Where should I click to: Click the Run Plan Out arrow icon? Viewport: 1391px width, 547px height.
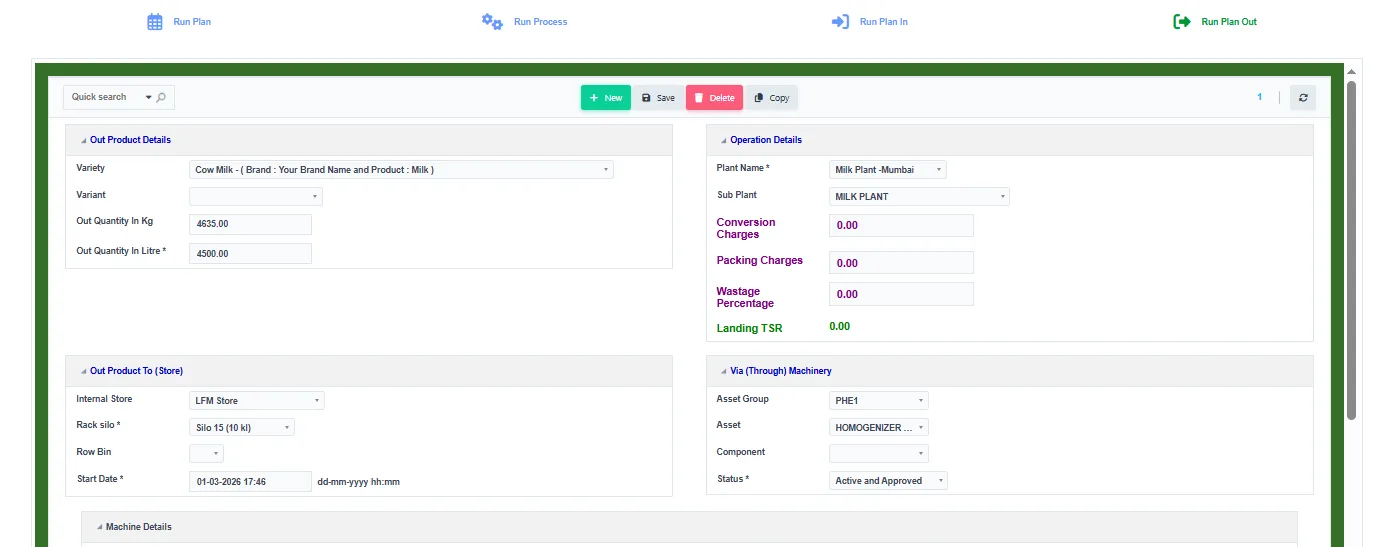1182,22
